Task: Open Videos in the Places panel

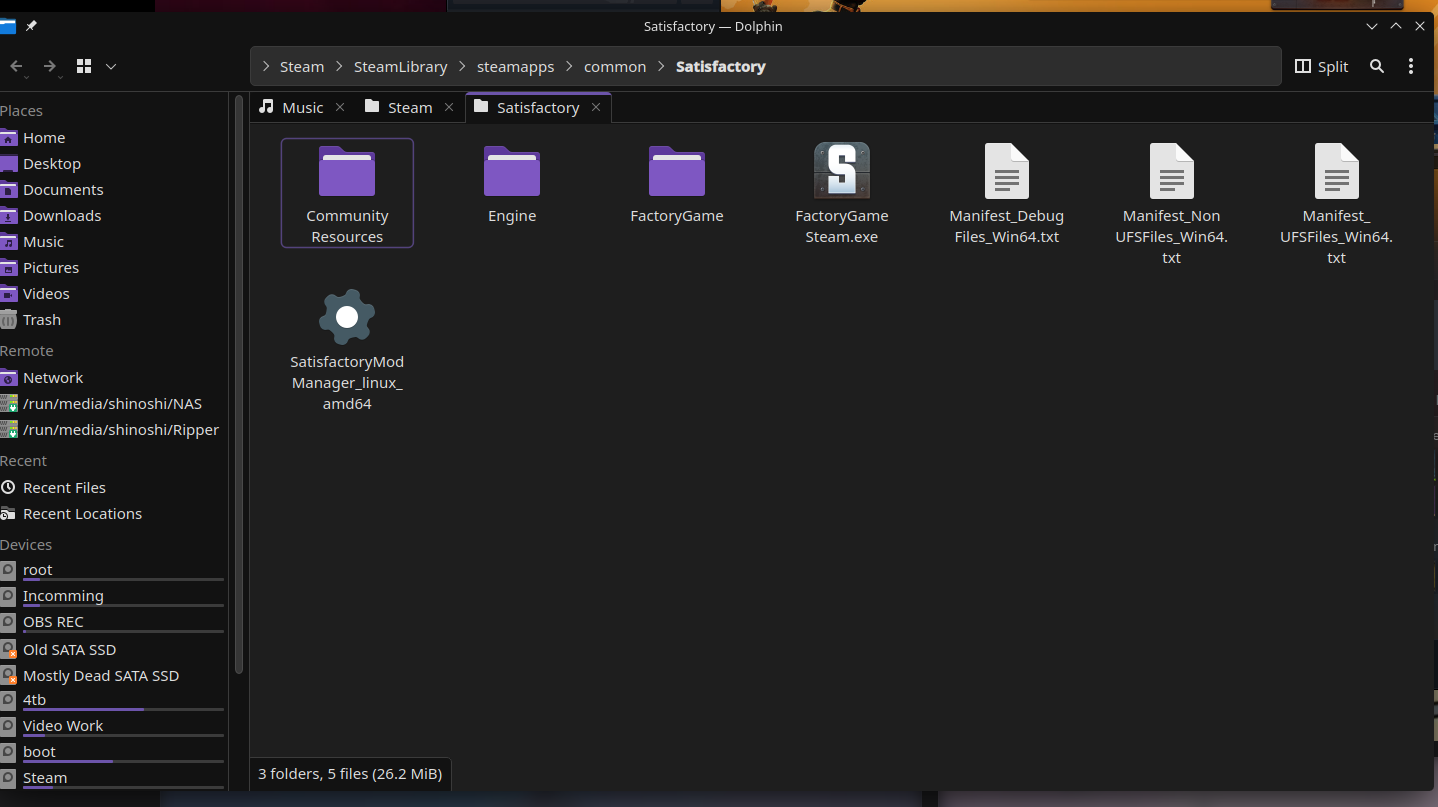Action: 112,294
